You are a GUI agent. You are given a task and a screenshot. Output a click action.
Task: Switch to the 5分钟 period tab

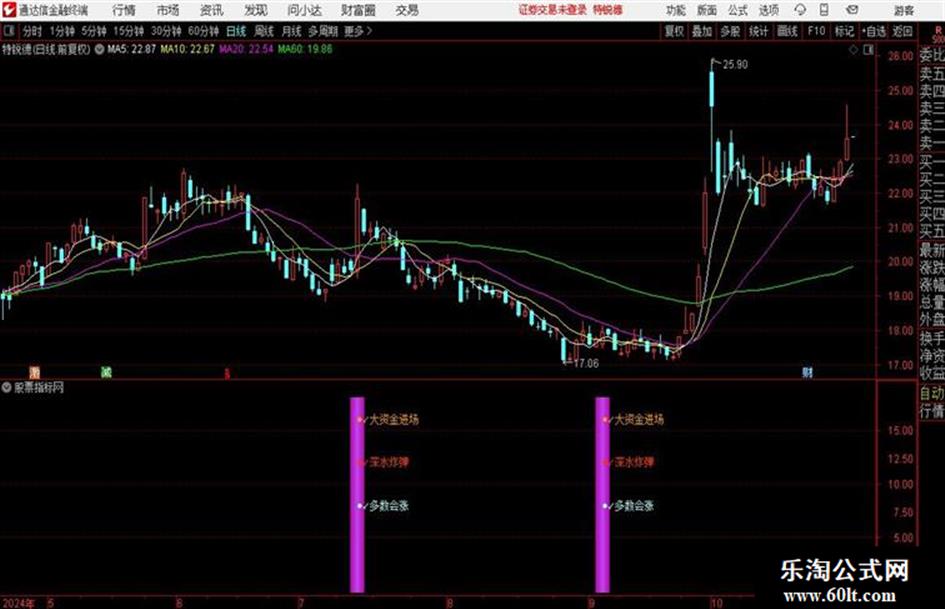click(x=94, y=31)
